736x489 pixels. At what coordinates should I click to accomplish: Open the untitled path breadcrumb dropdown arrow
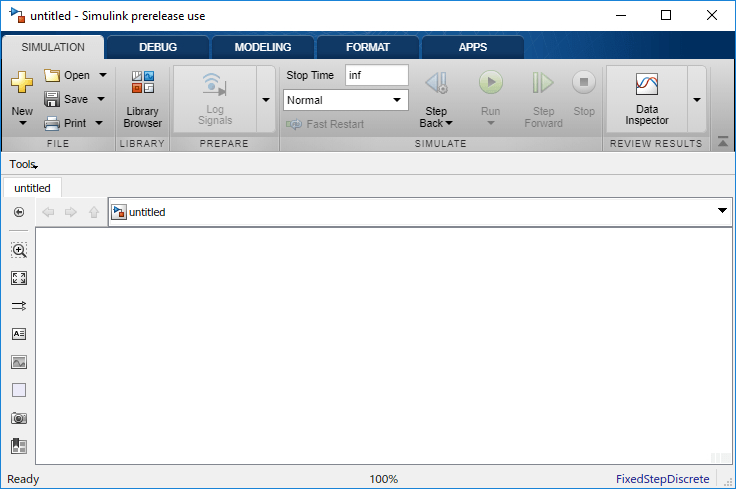[722, 211]
